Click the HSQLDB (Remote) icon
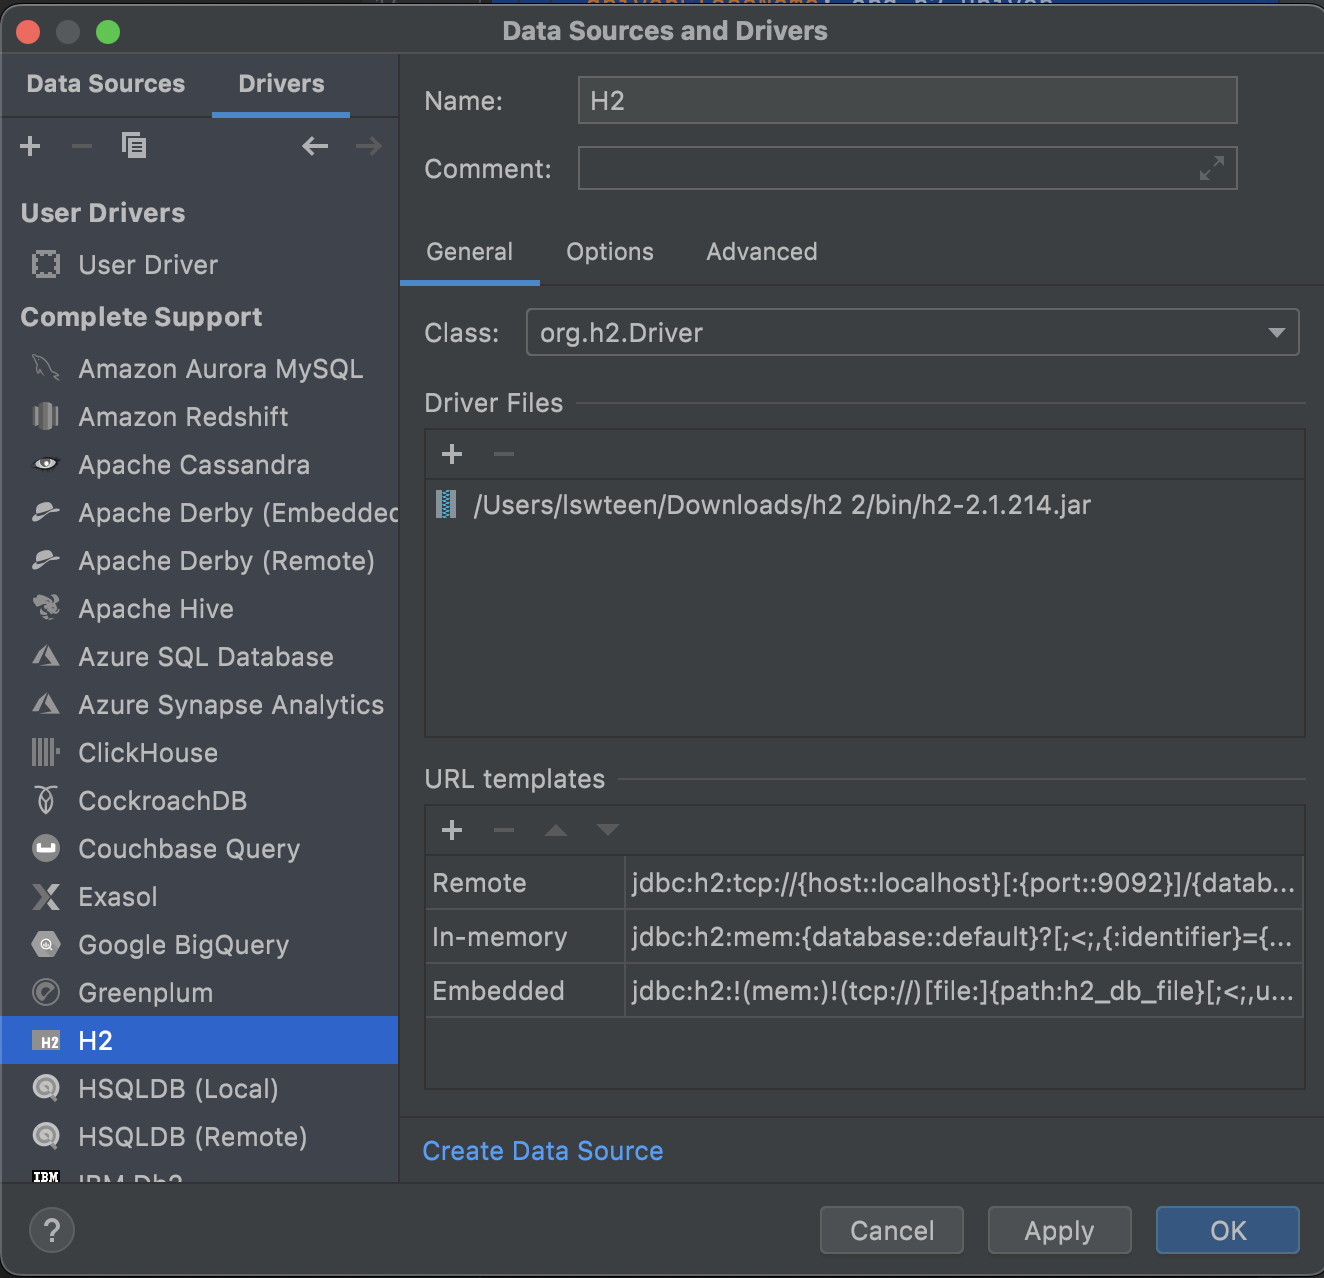Image resolution: width=1324 pixels, height=1278 pixels. (x=46, y=1136)
